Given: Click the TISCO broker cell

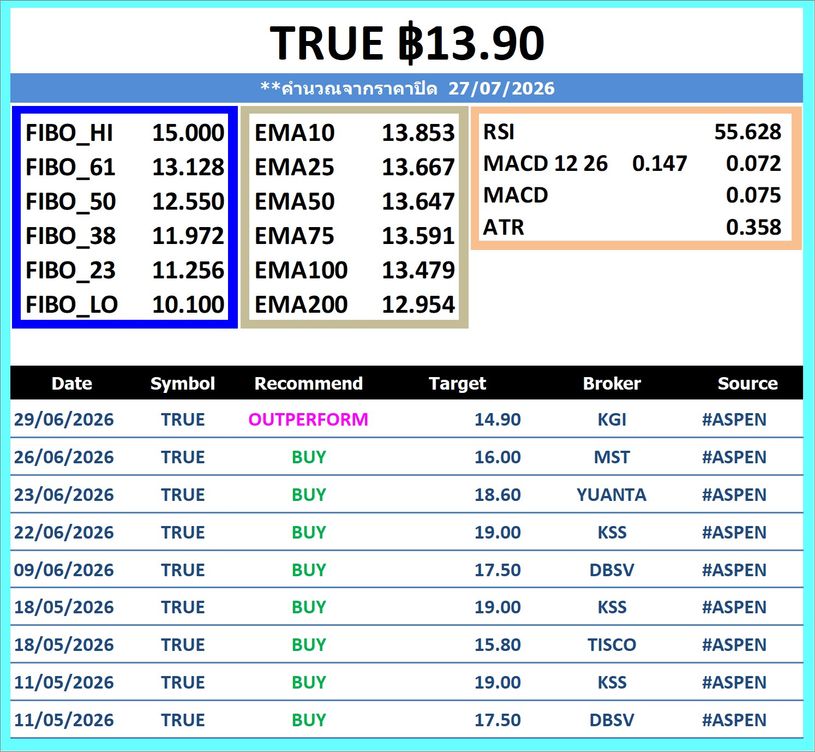Looking at the screenshot, I should pyautogui.click(x=612, y=644).
